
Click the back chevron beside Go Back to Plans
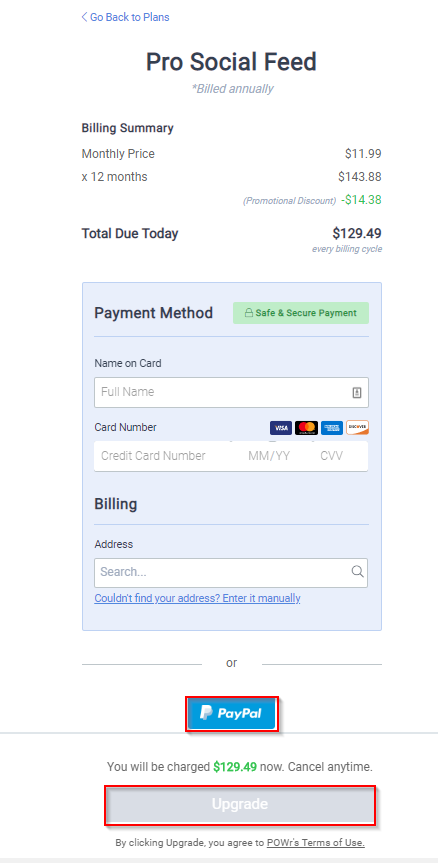click(x=84, y=17)
